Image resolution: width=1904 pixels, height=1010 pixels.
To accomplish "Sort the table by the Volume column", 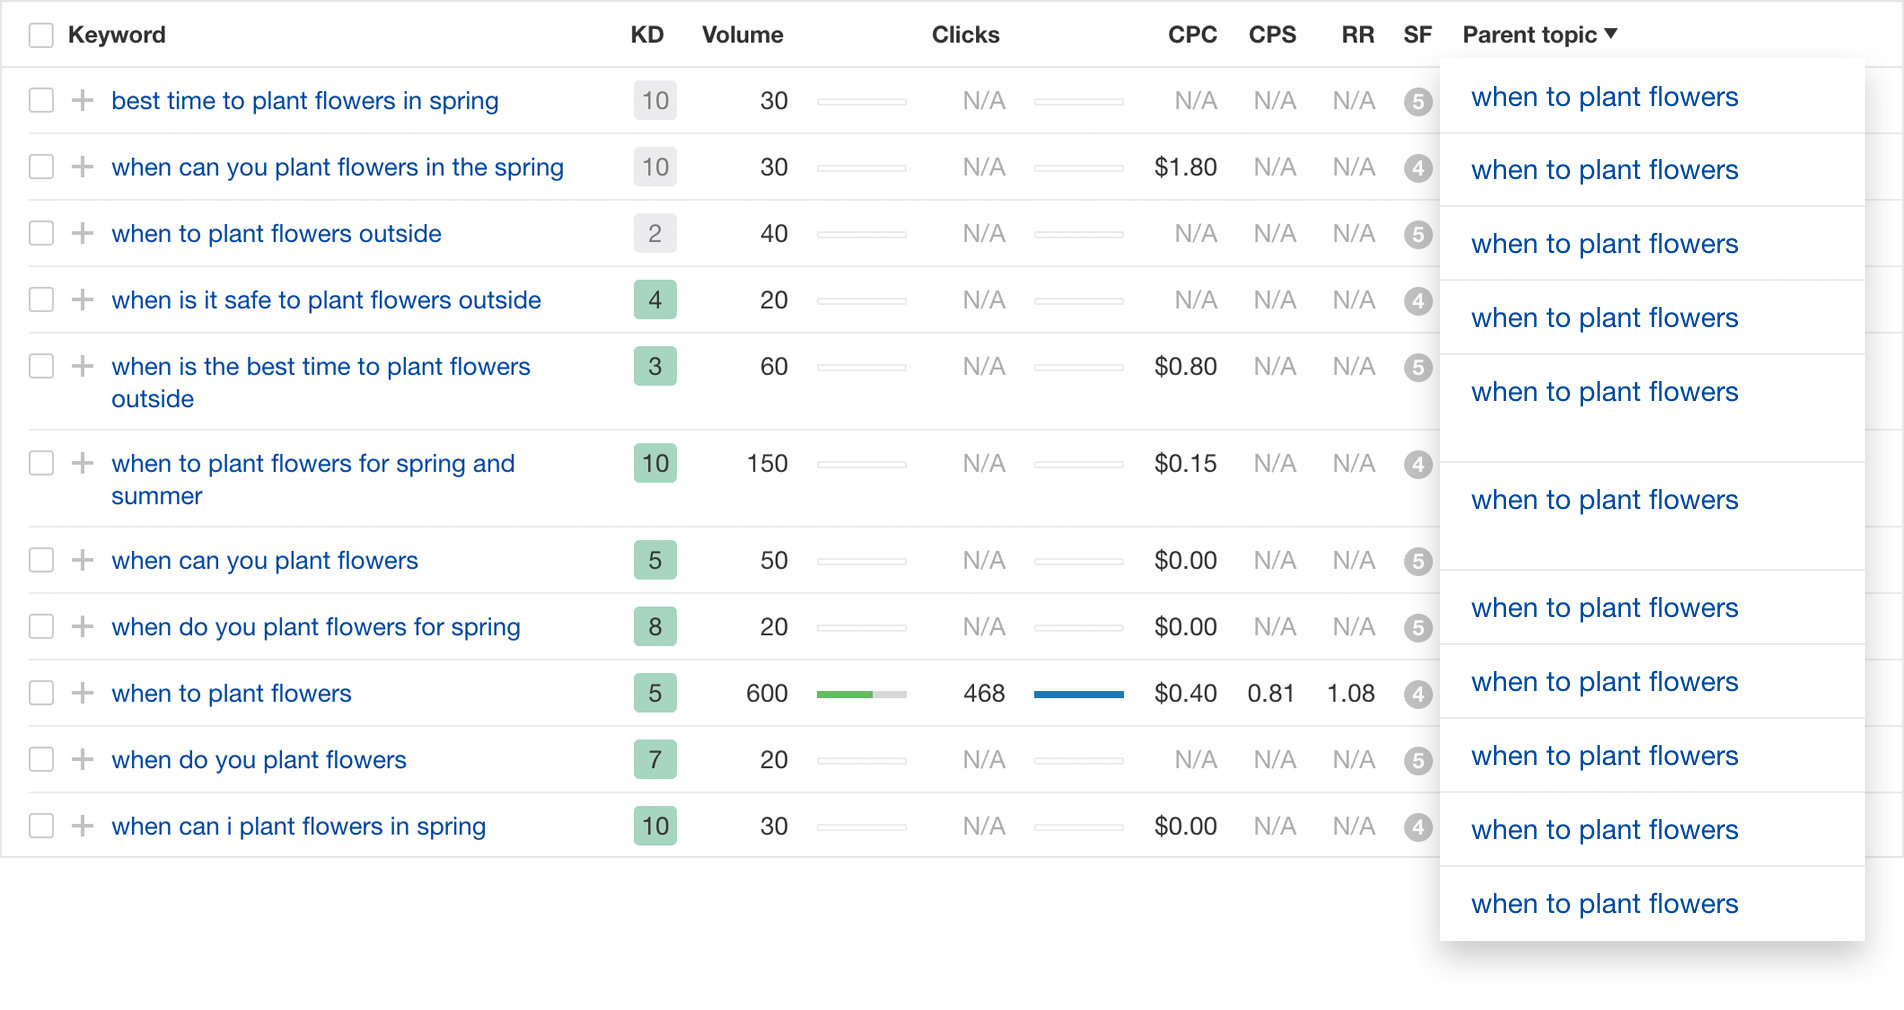I will click(x=742, y=34).
